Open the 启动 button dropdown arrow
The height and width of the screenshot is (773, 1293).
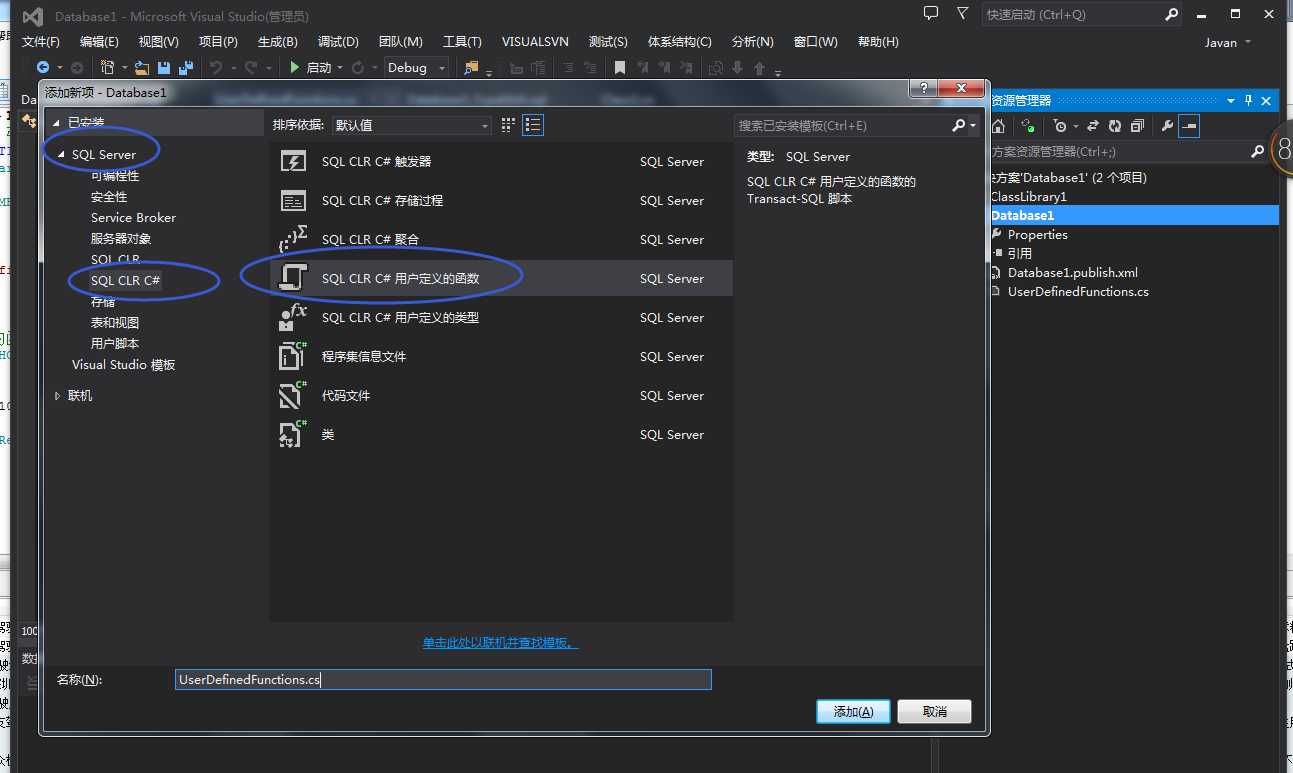pyautogui.click(x=340, y=68)
